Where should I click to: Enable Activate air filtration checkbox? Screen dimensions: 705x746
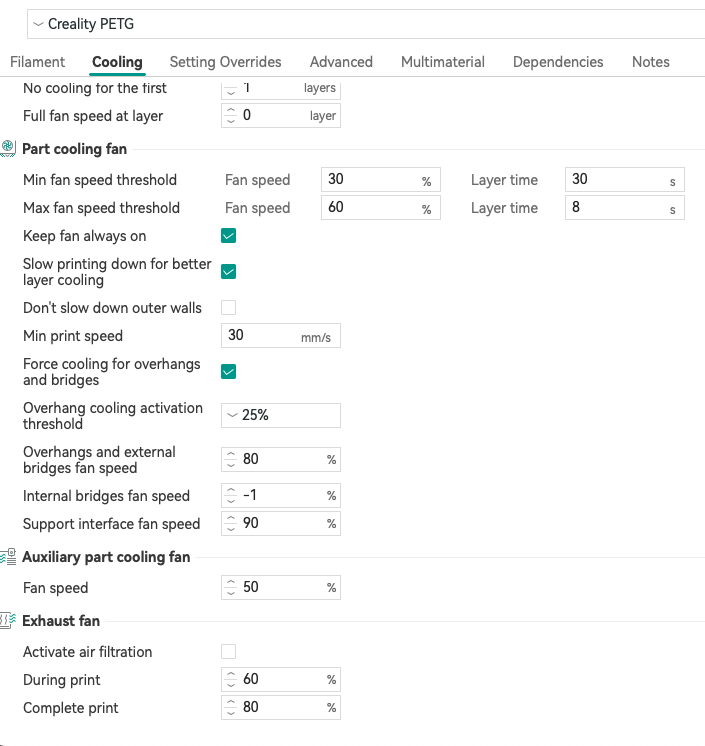click(x=228, y=652)
